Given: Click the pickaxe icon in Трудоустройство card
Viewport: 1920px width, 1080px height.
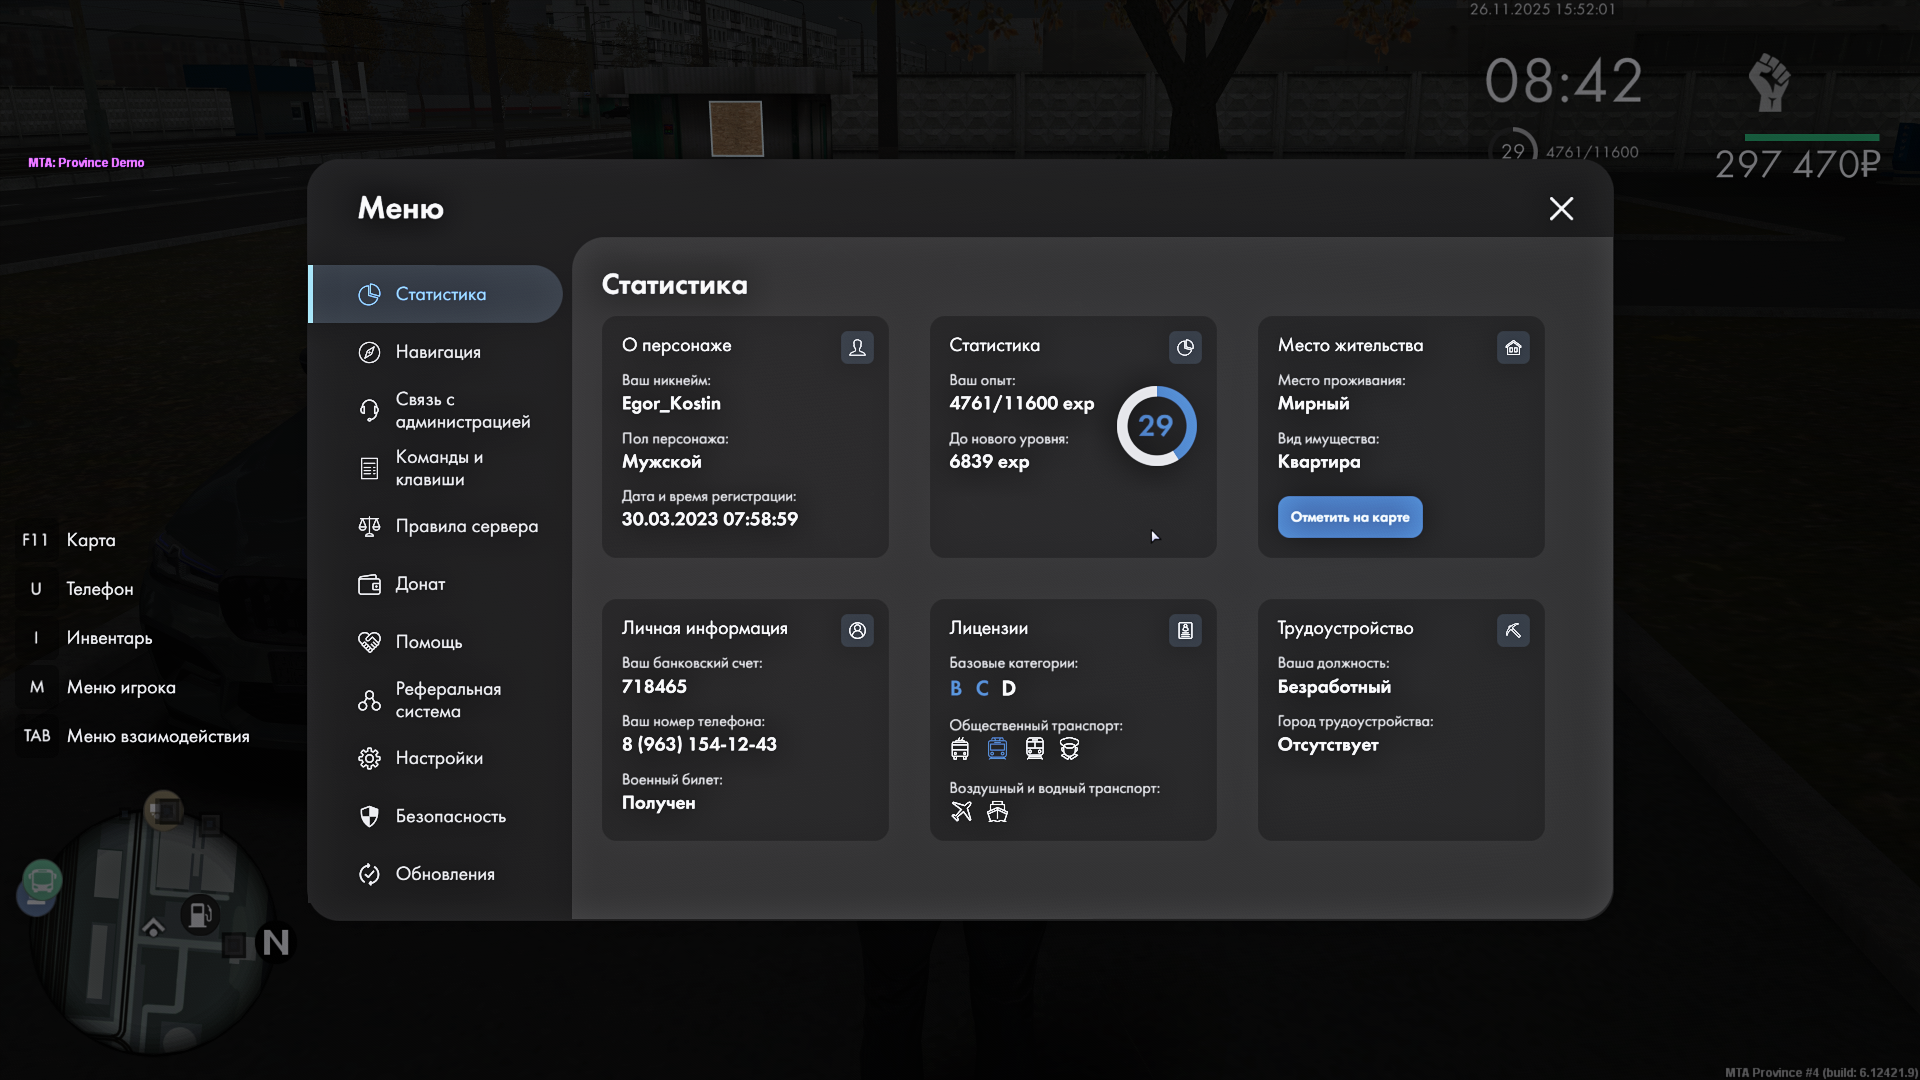Looking at the screenshot, I should pyautogui.click(x=1513, y=630).
